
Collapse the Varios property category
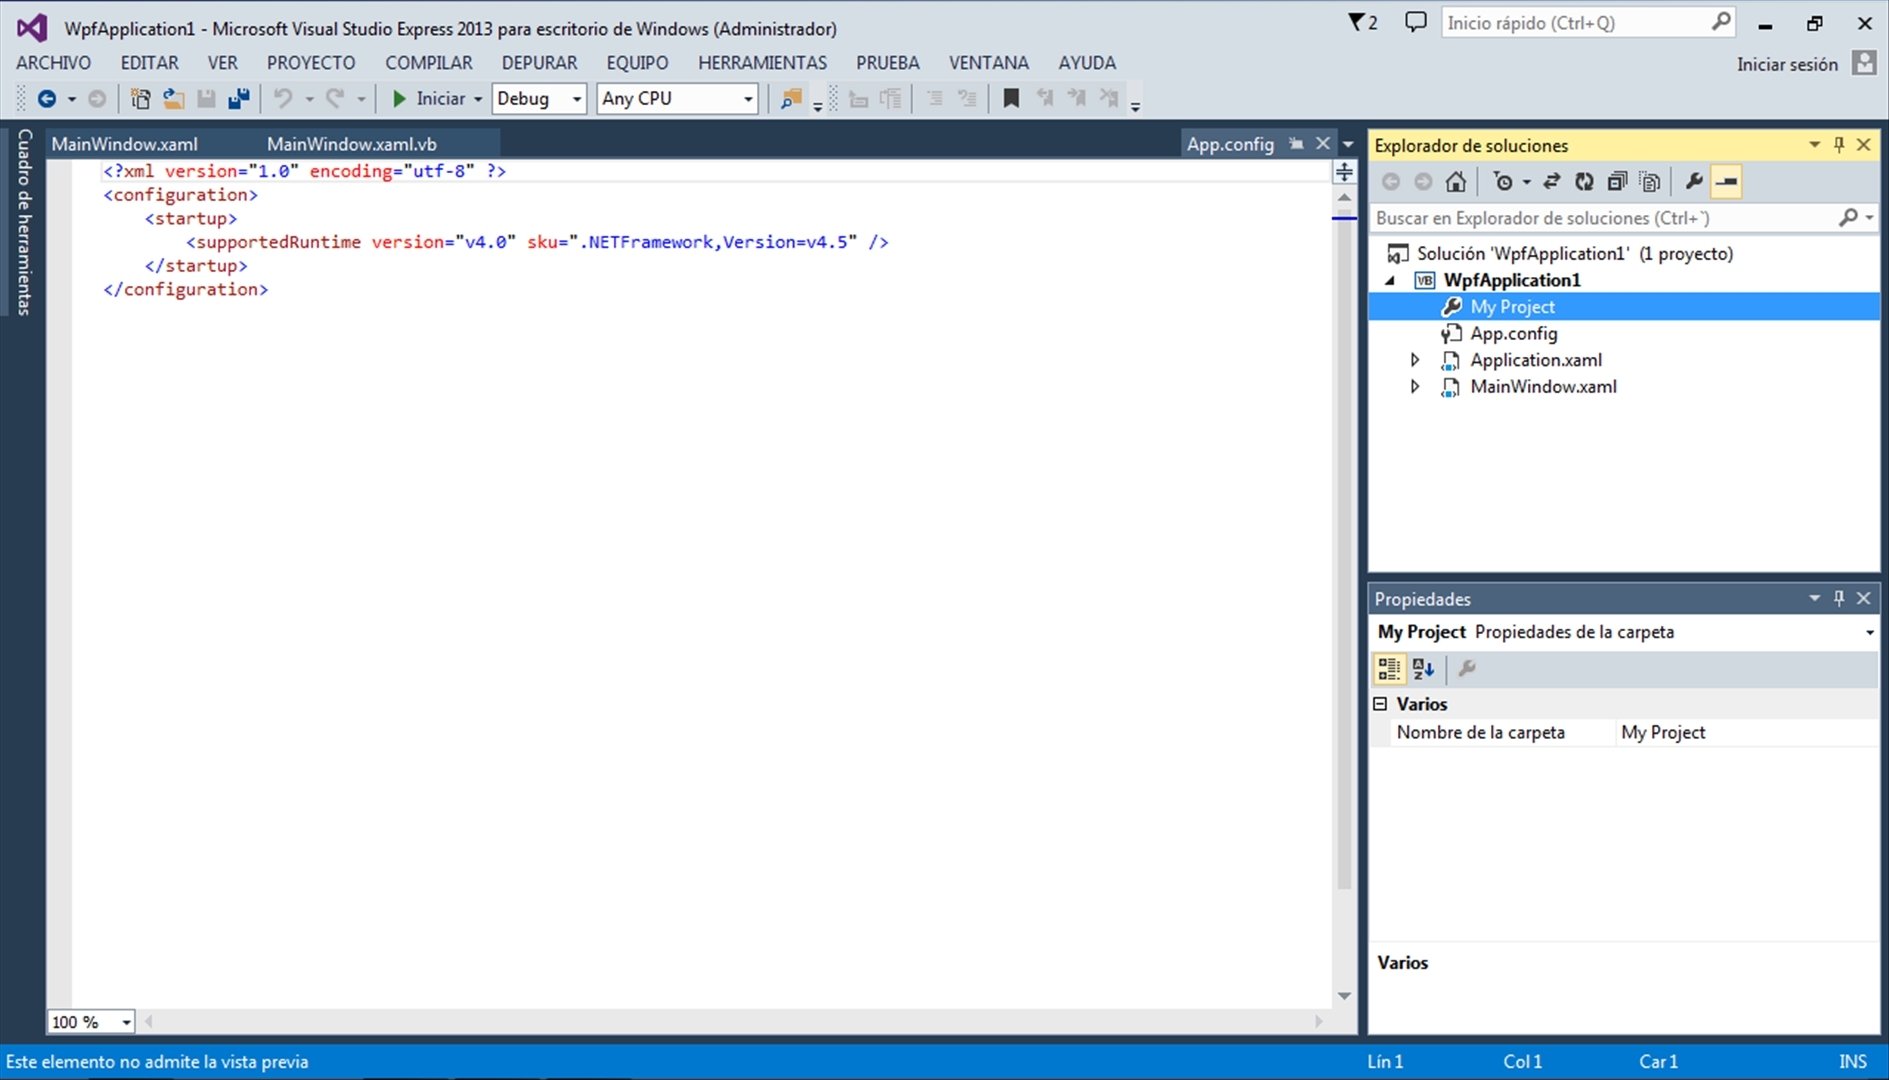(x=1381, y=704)
